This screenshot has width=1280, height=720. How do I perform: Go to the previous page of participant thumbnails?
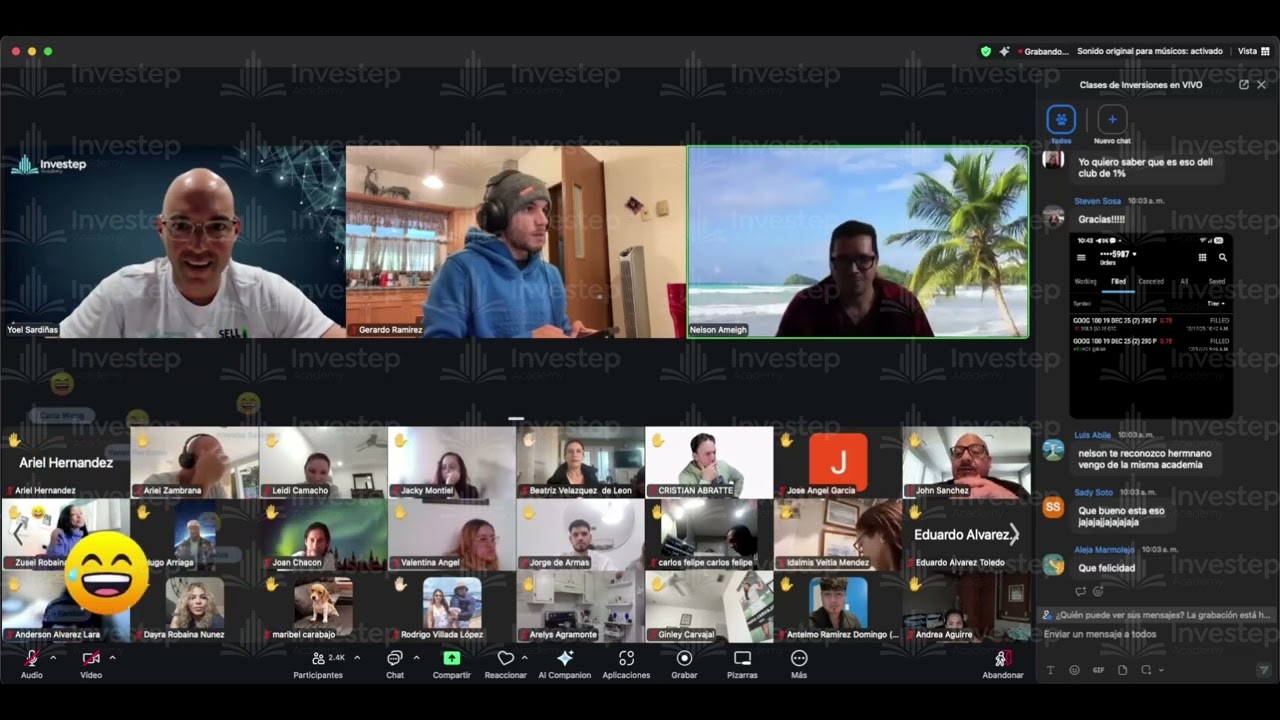pos(17,534)
